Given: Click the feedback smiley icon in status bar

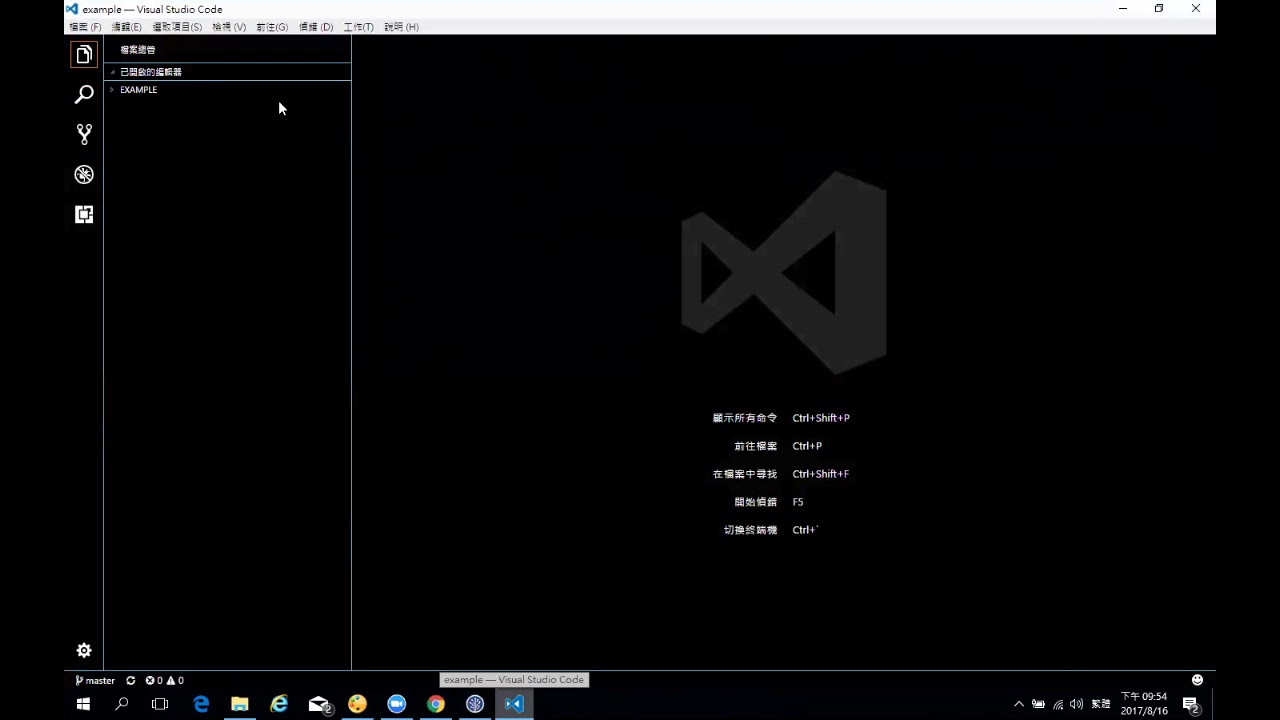Looking at the screenshot, I should pyautogui.click(x=1197, y=680).
